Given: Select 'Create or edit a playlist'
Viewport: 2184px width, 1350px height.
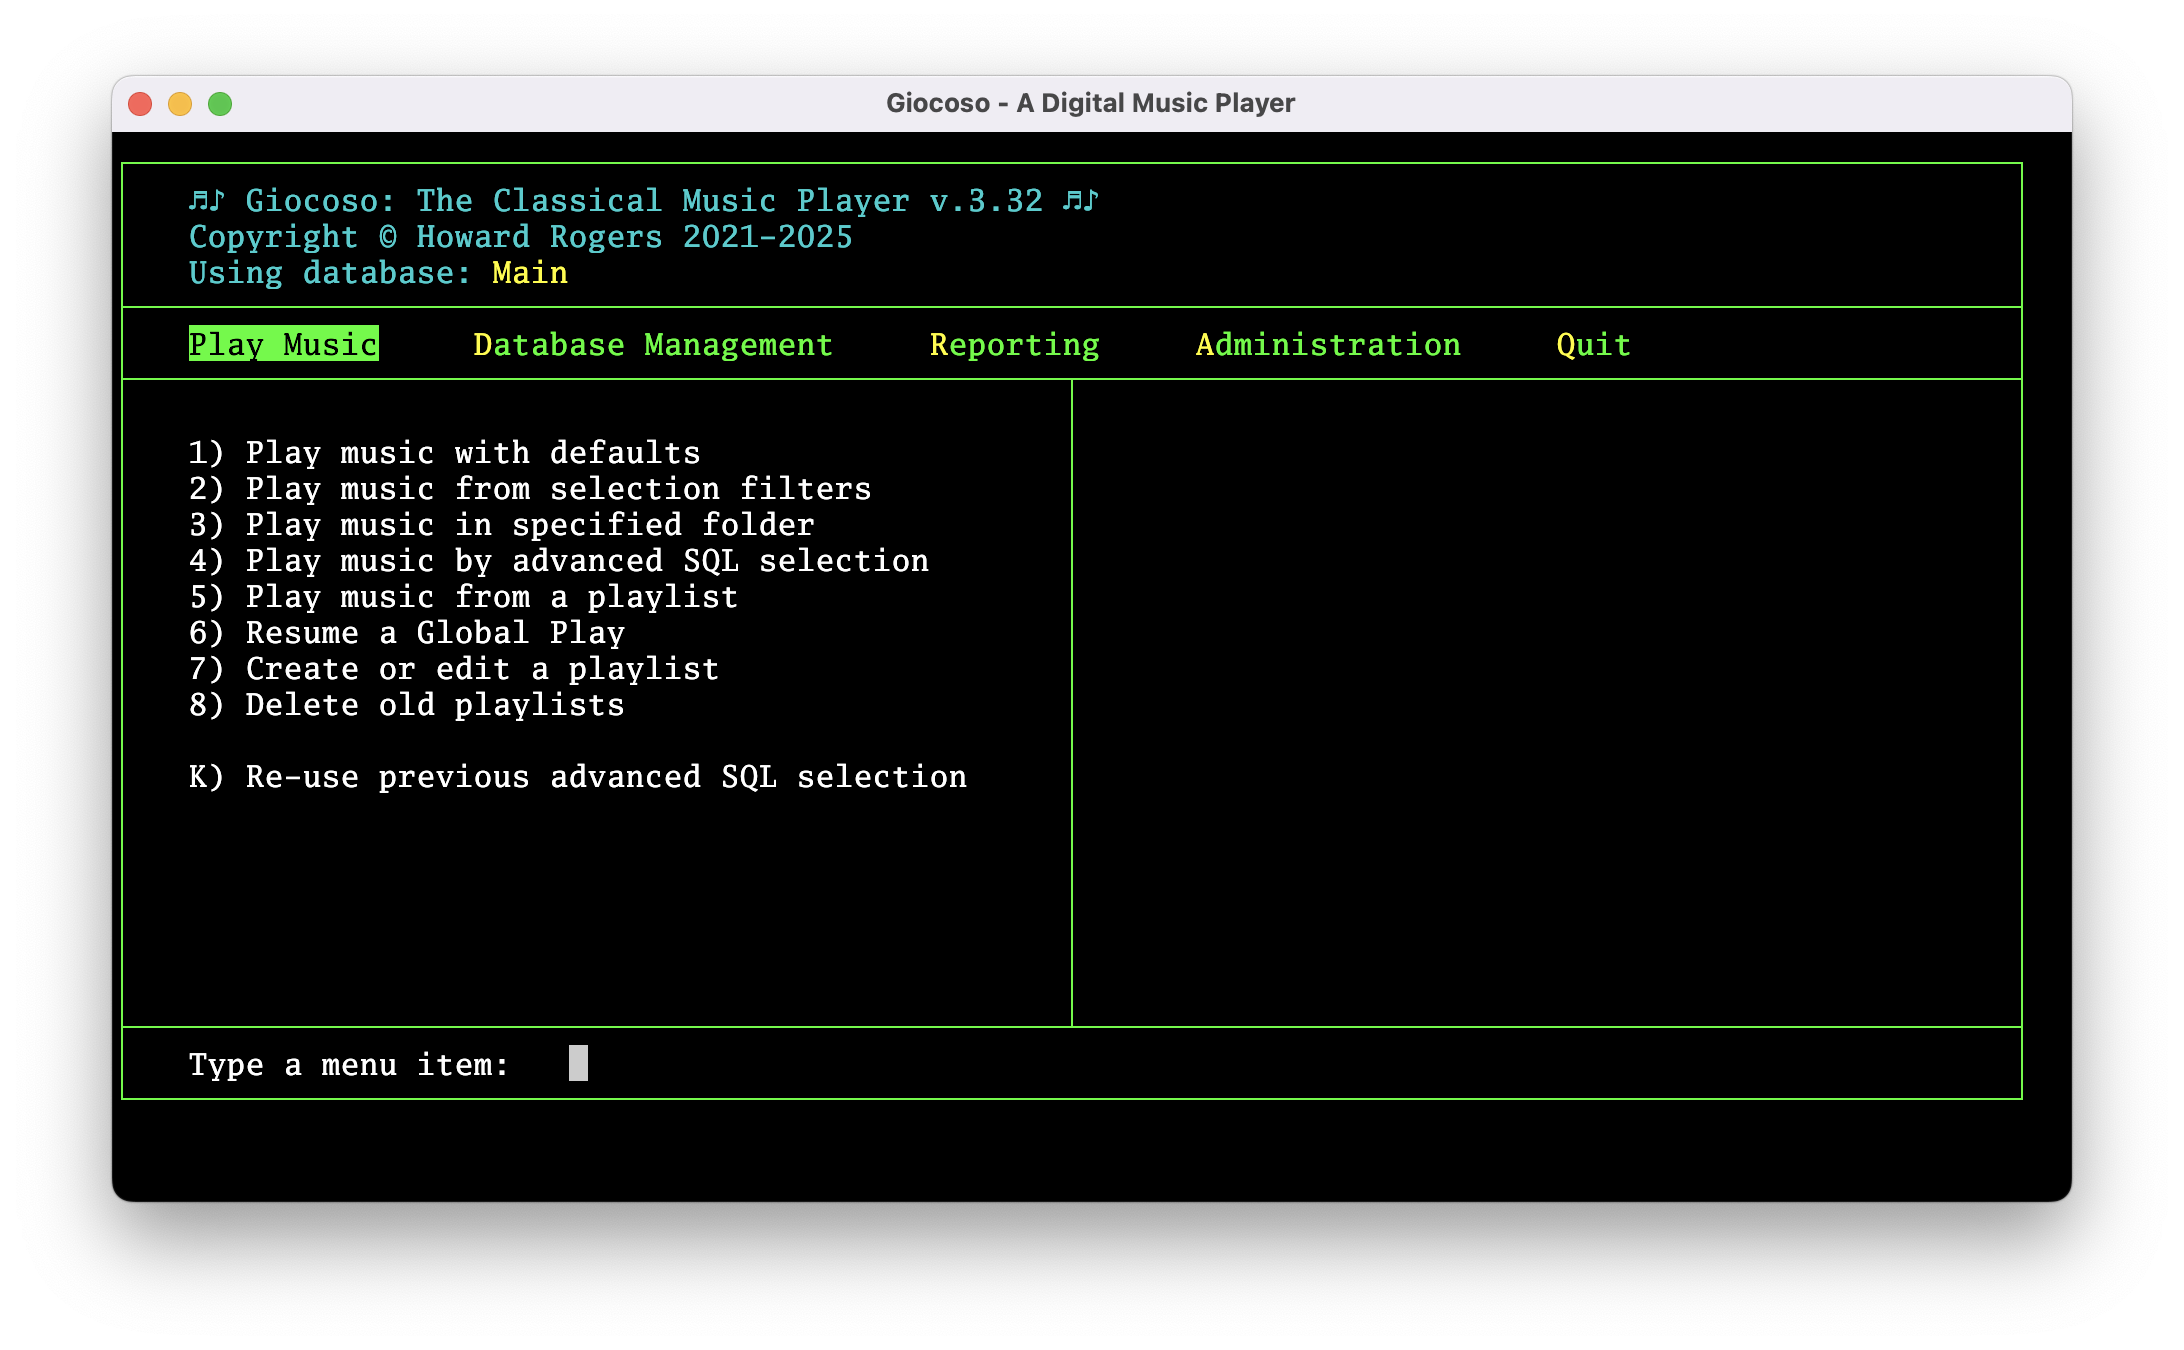Looking at the screenshot, I should (453, 668).
